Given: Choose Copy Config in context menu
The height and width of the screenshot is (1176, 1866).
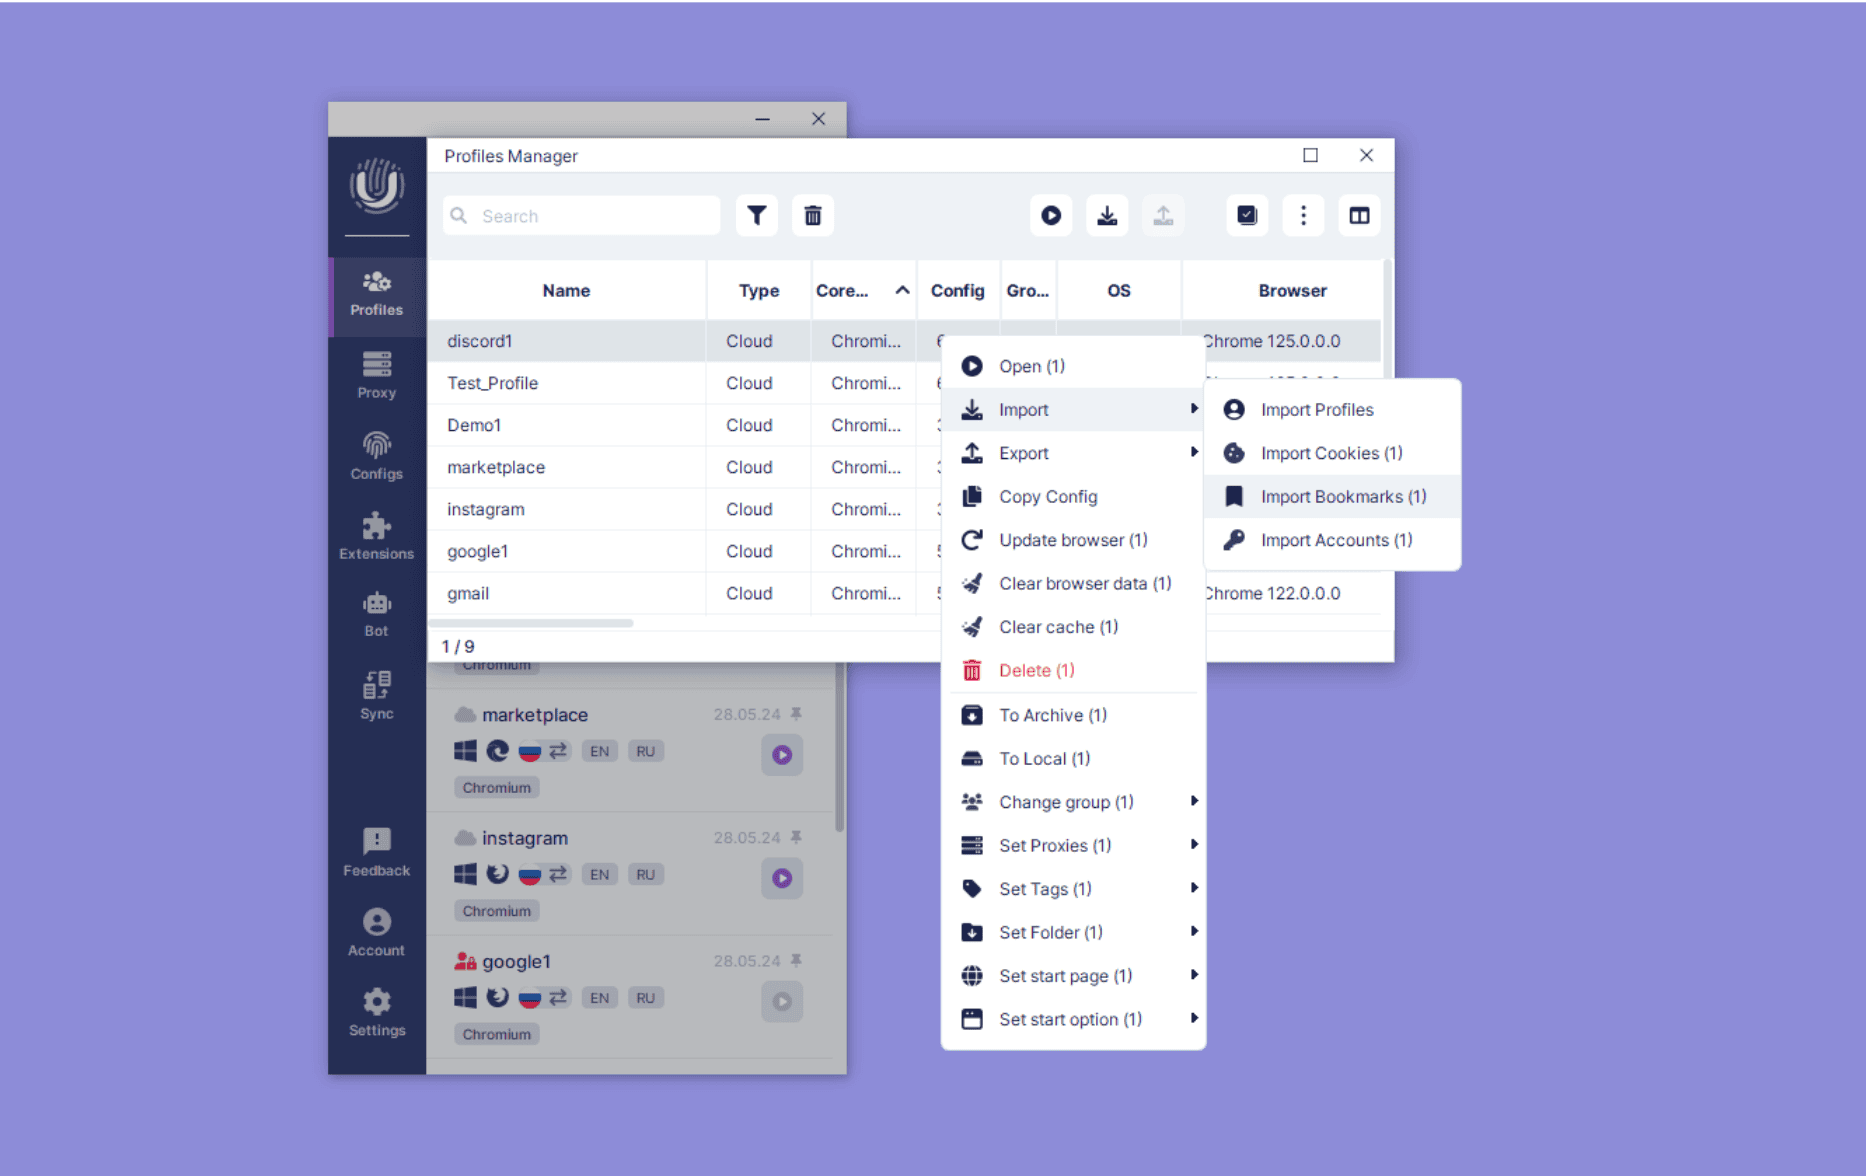Looking at the screenshot, I should click(1073, 497).
